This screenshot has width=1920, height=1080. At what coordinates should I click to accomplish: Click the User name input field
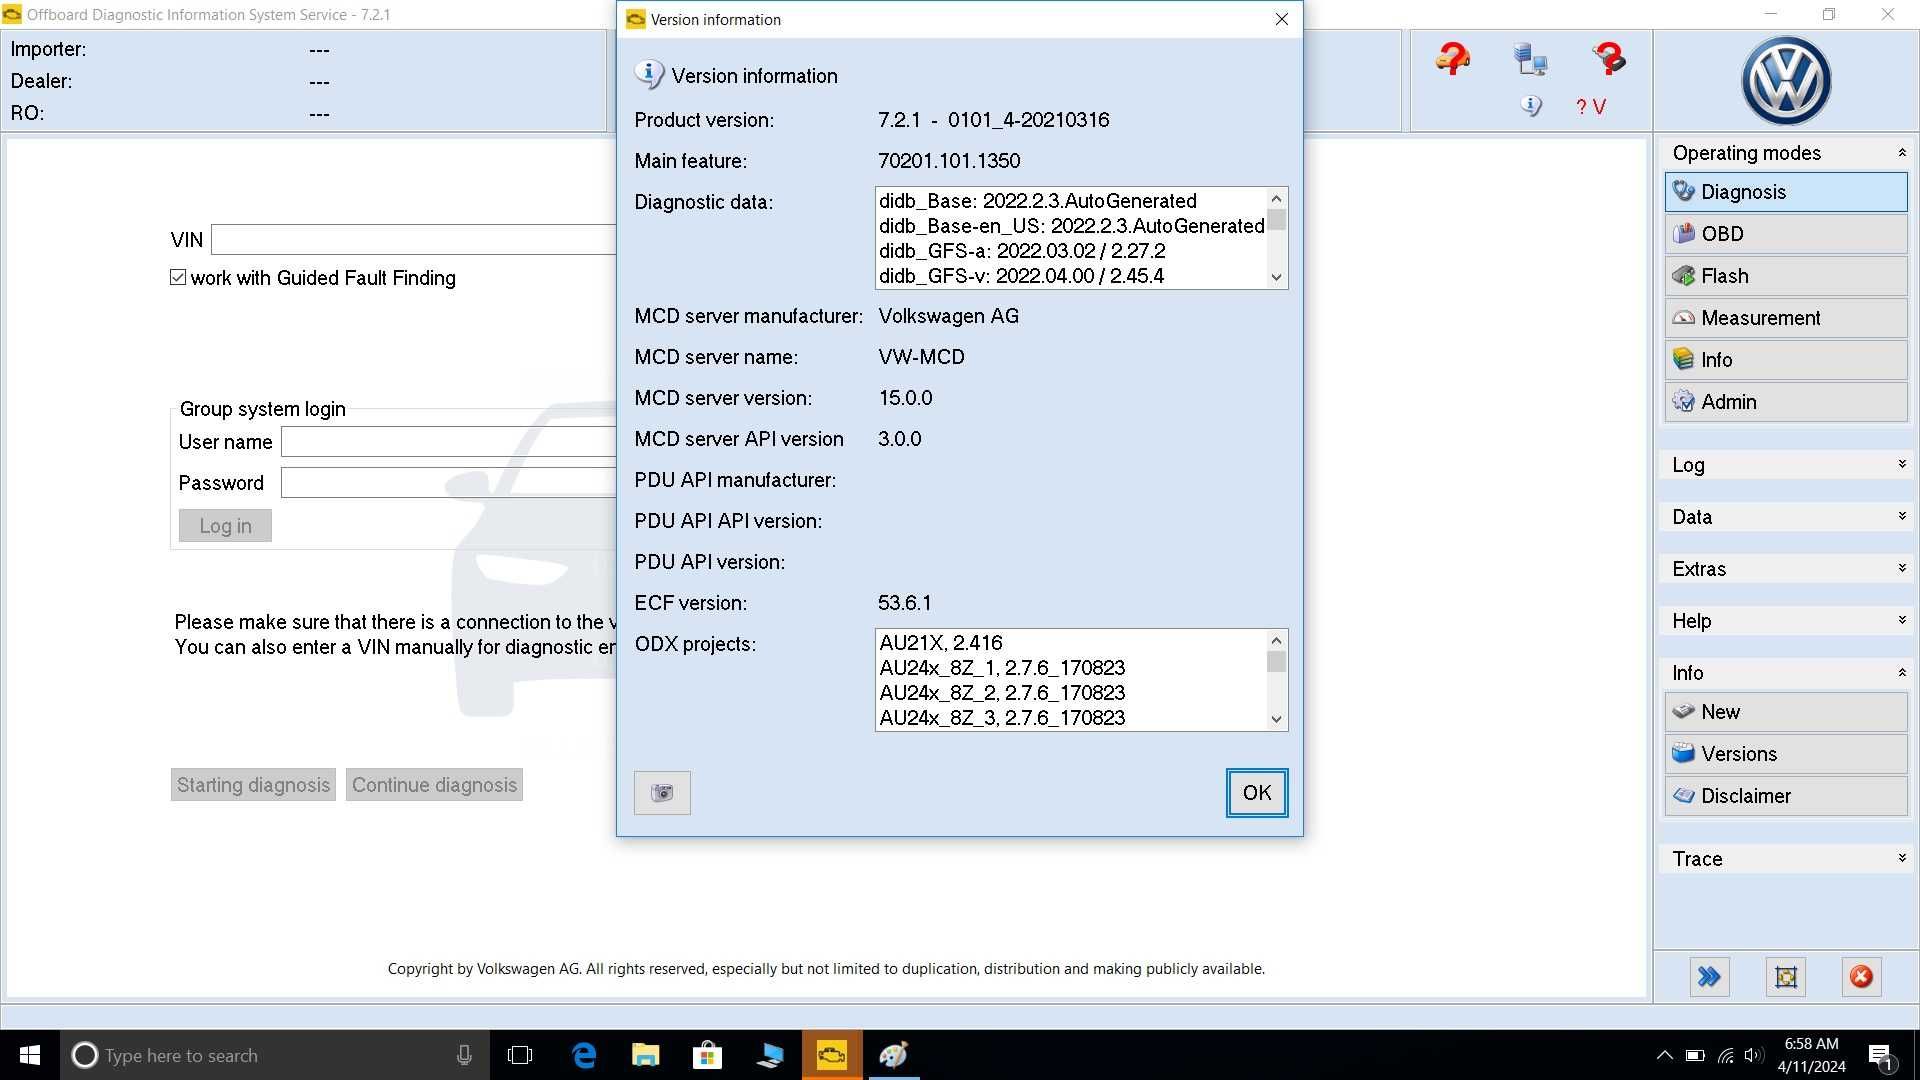tap(448, 442)
